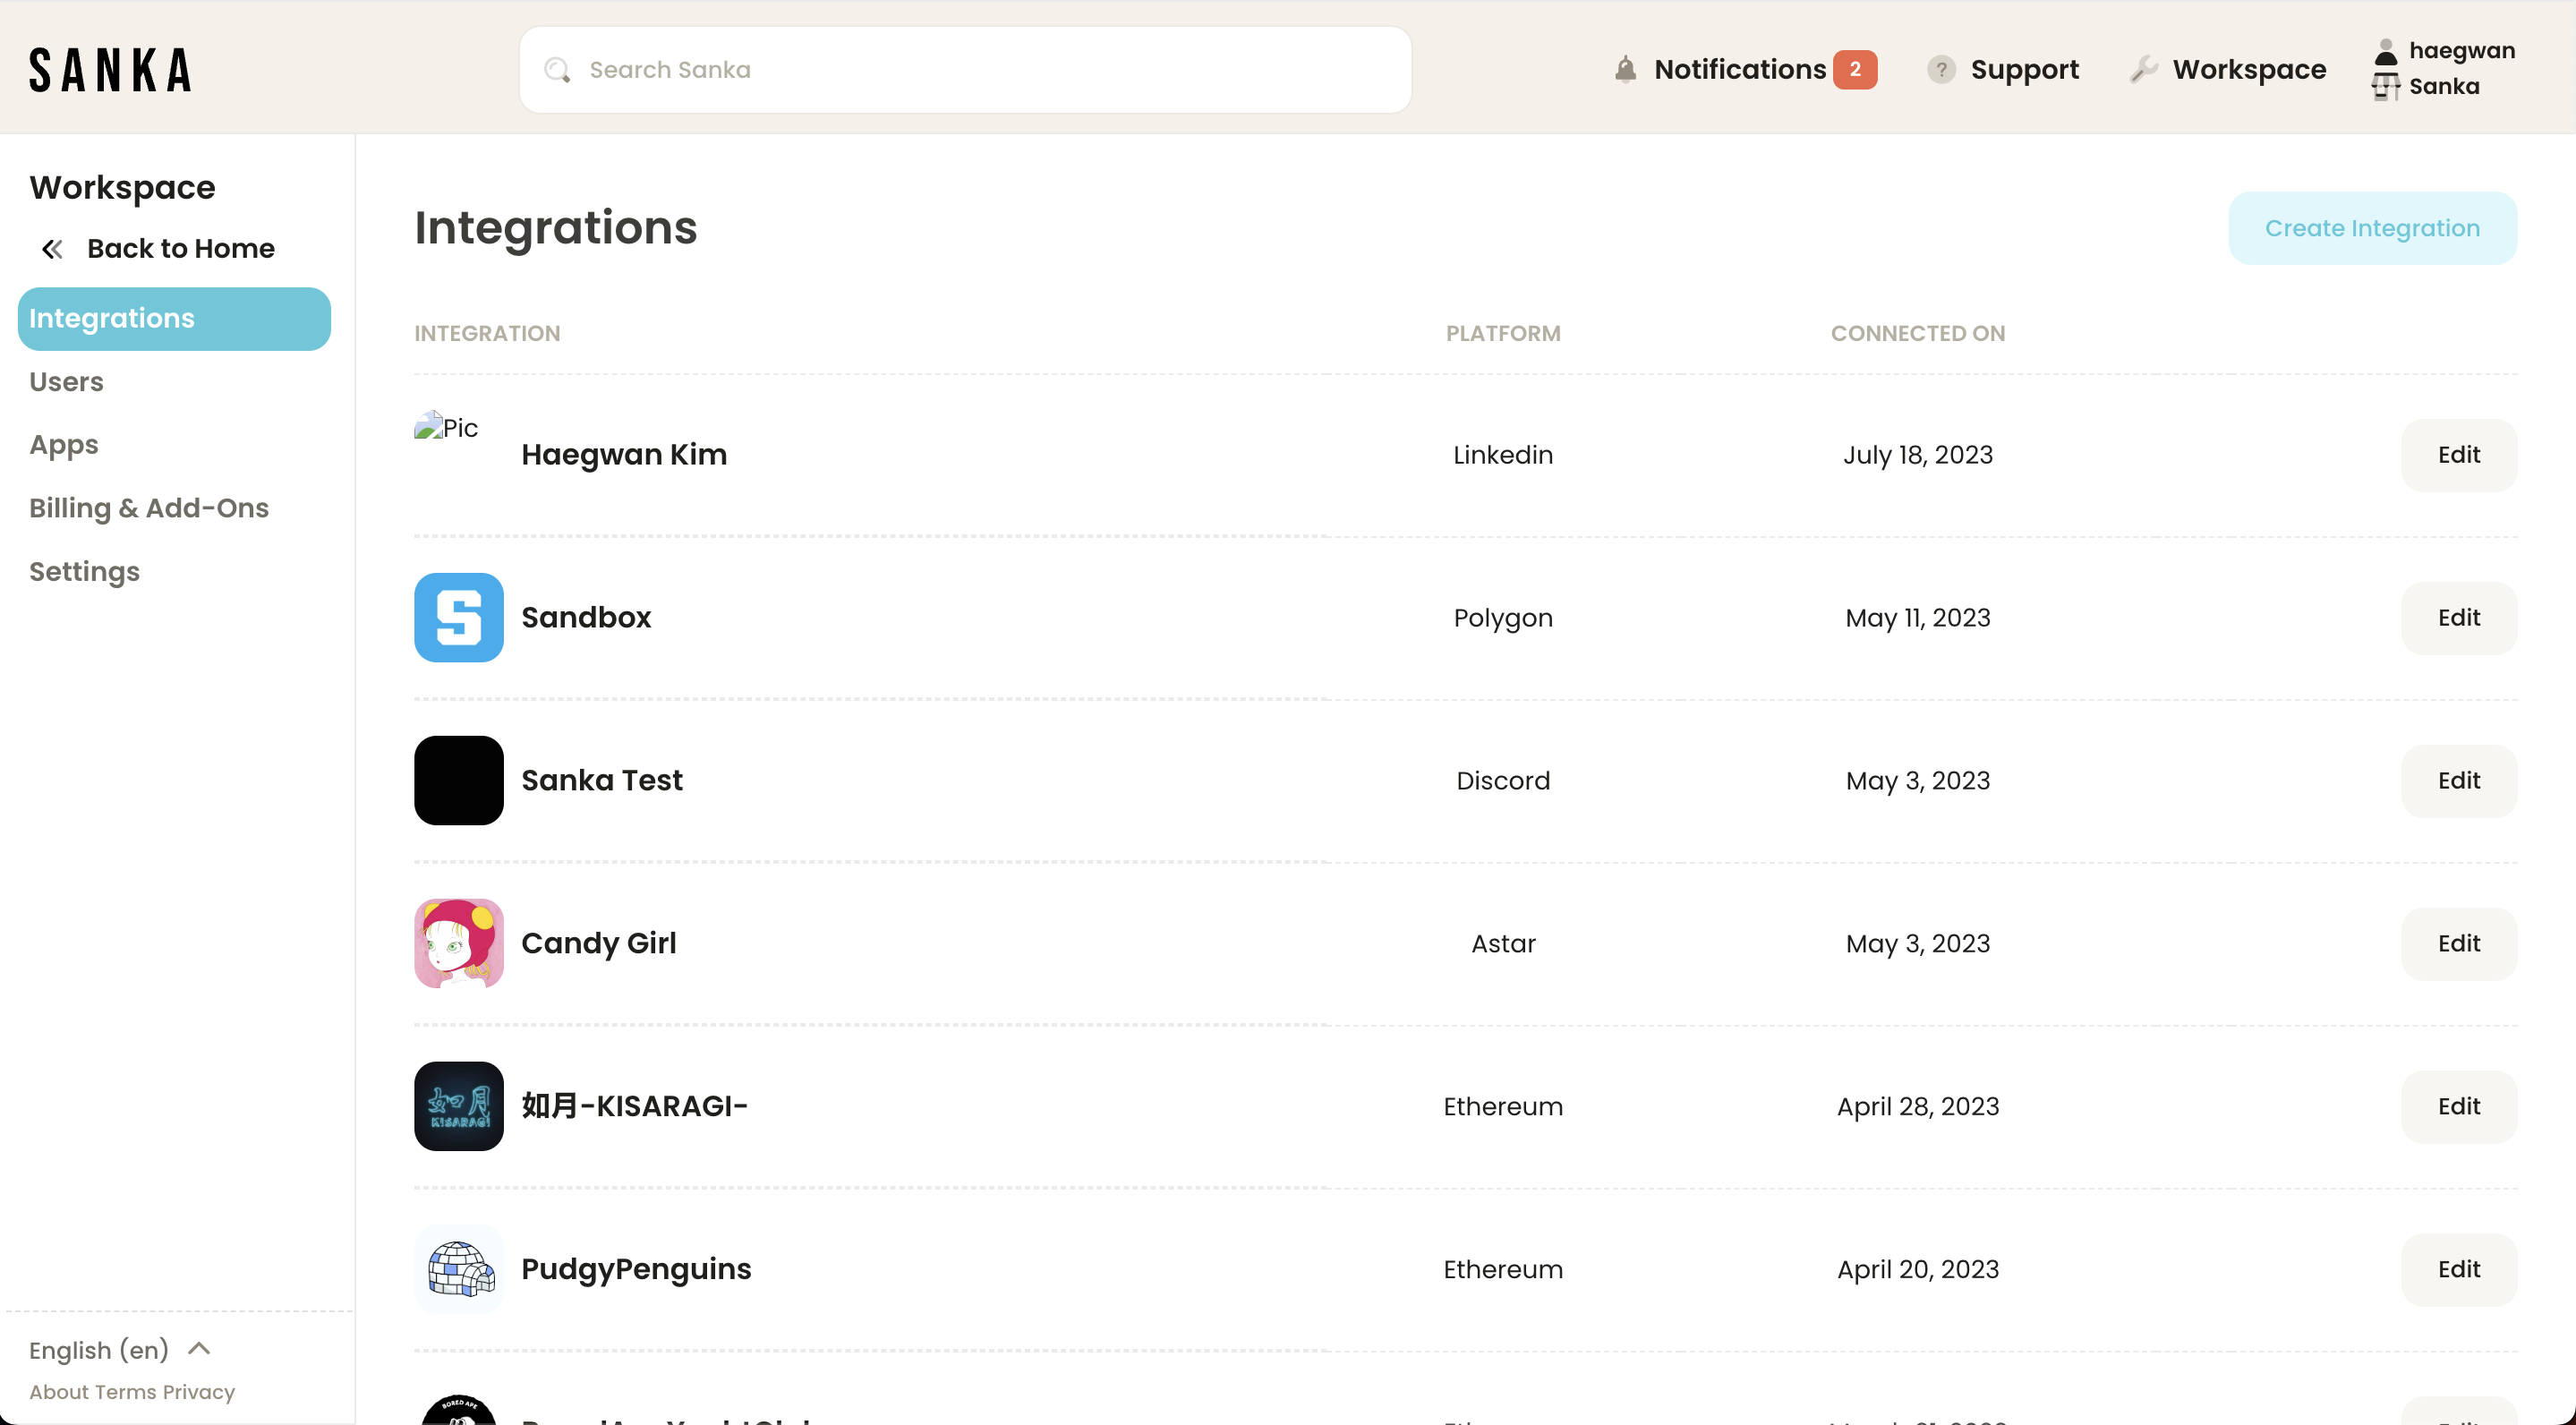Click the Sandbox integration logo
Screen dimensions: 2576x1425
[x=458, y=617]
